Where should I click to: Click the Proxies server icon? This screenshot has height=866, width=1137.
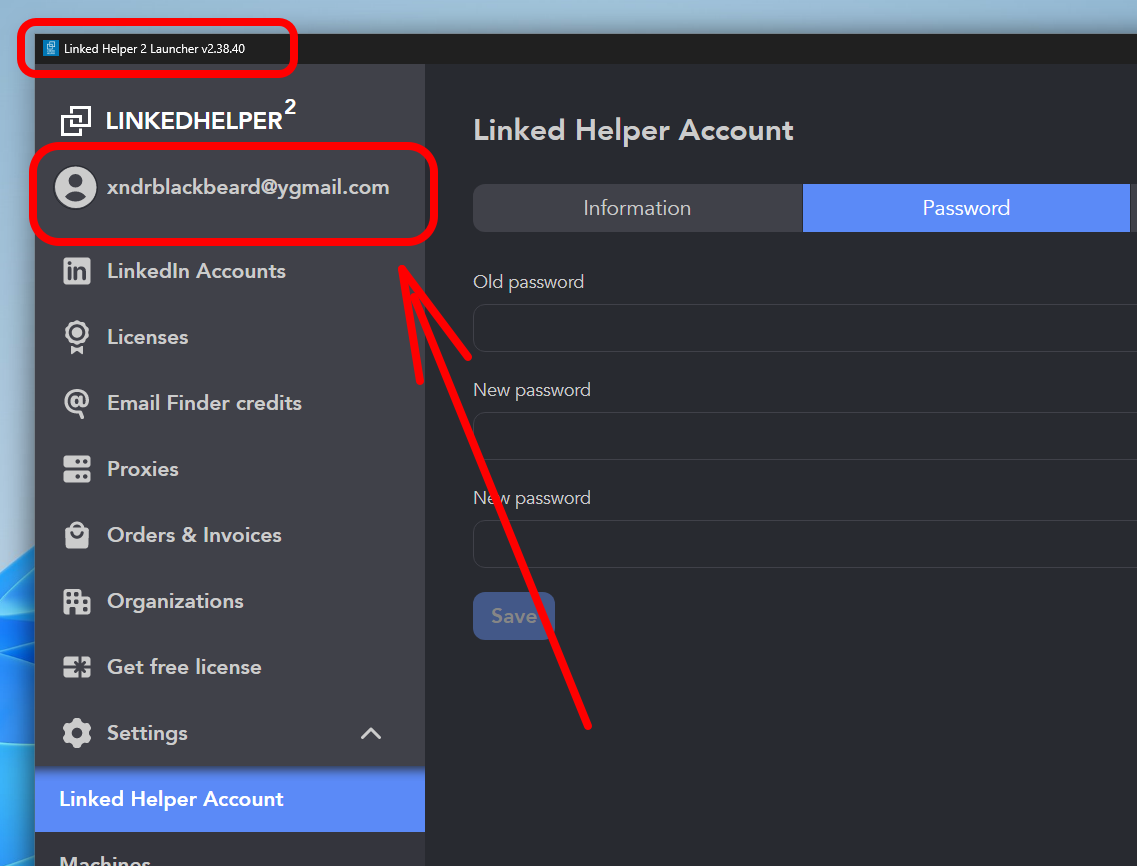[x=77, y=469]
